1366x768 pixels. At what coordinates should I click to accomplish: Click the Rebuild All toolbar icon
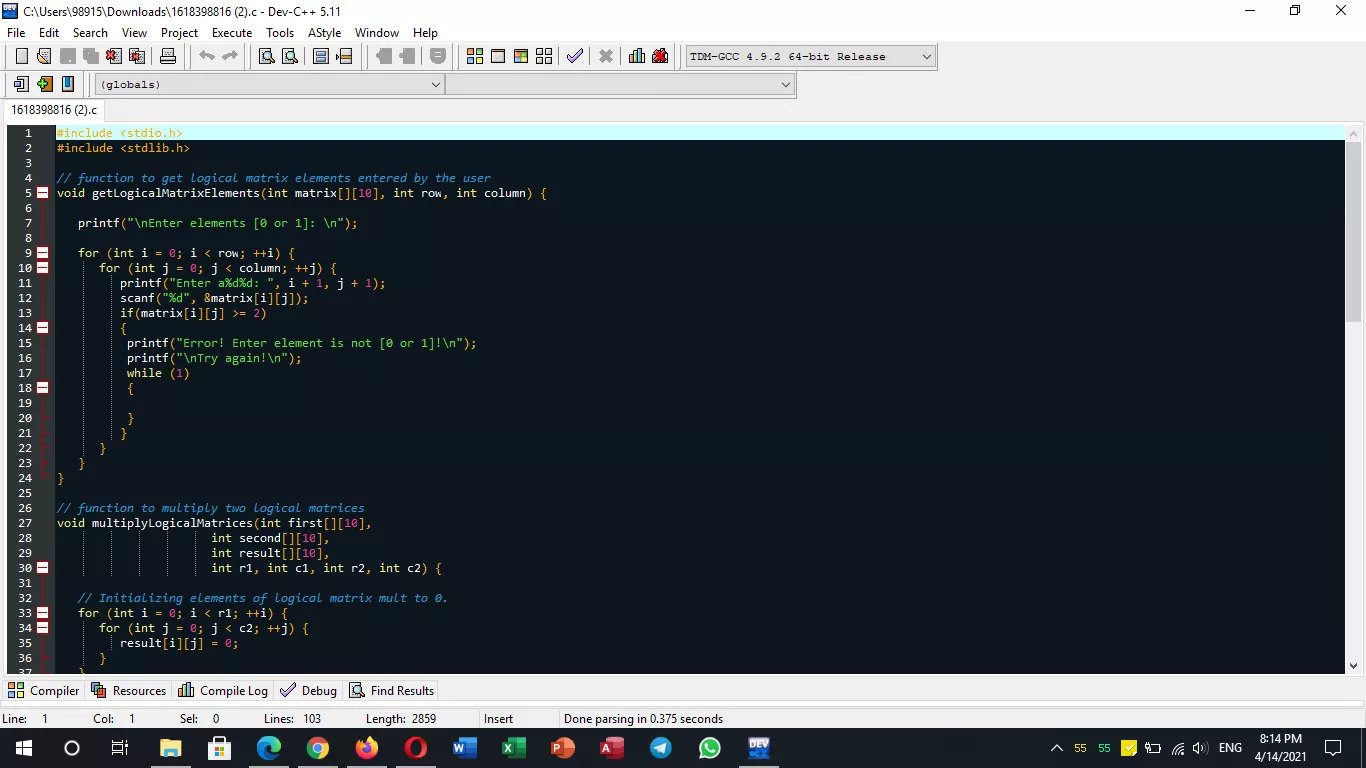click(544, 56)
